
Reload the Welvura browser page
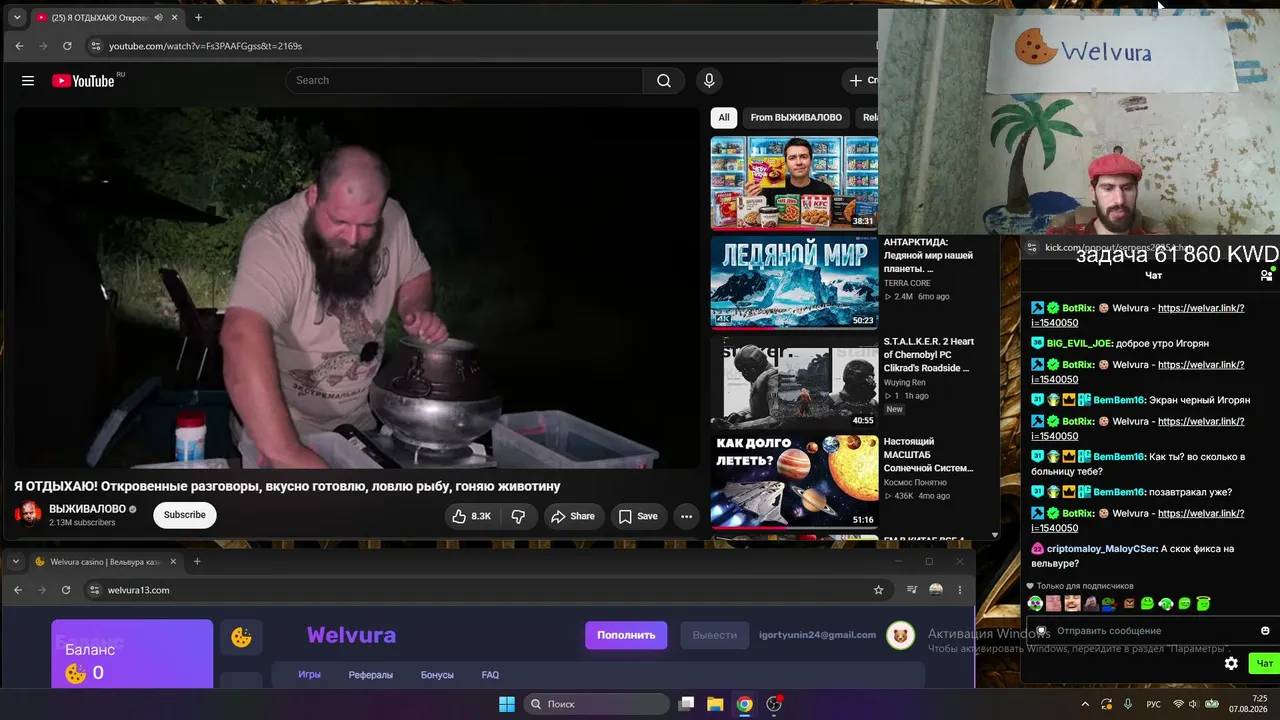pyautogui.click(x=66, y=590)
